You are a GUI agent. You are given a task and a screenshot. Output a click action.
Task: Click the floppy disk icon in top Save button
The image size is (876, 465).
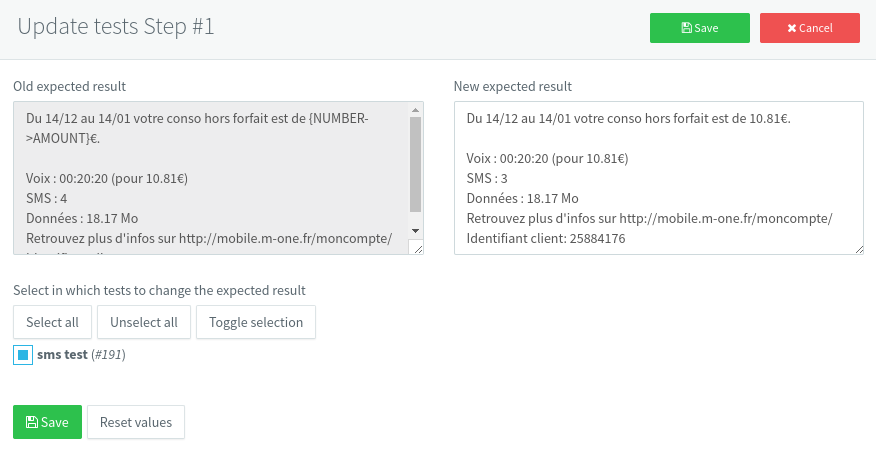click(686, 28)
